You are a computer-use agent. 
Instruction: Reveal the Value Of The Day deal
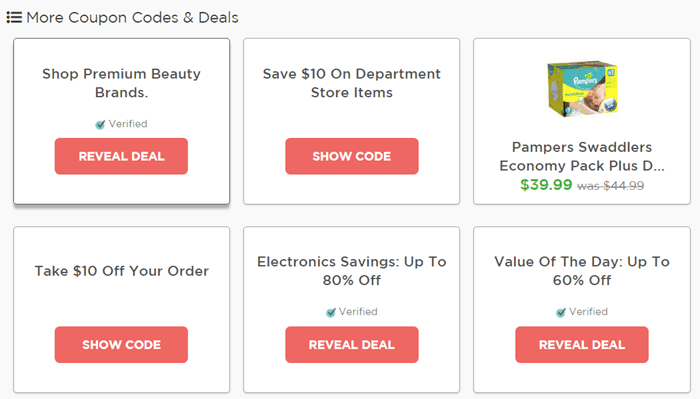click(582, 345)
